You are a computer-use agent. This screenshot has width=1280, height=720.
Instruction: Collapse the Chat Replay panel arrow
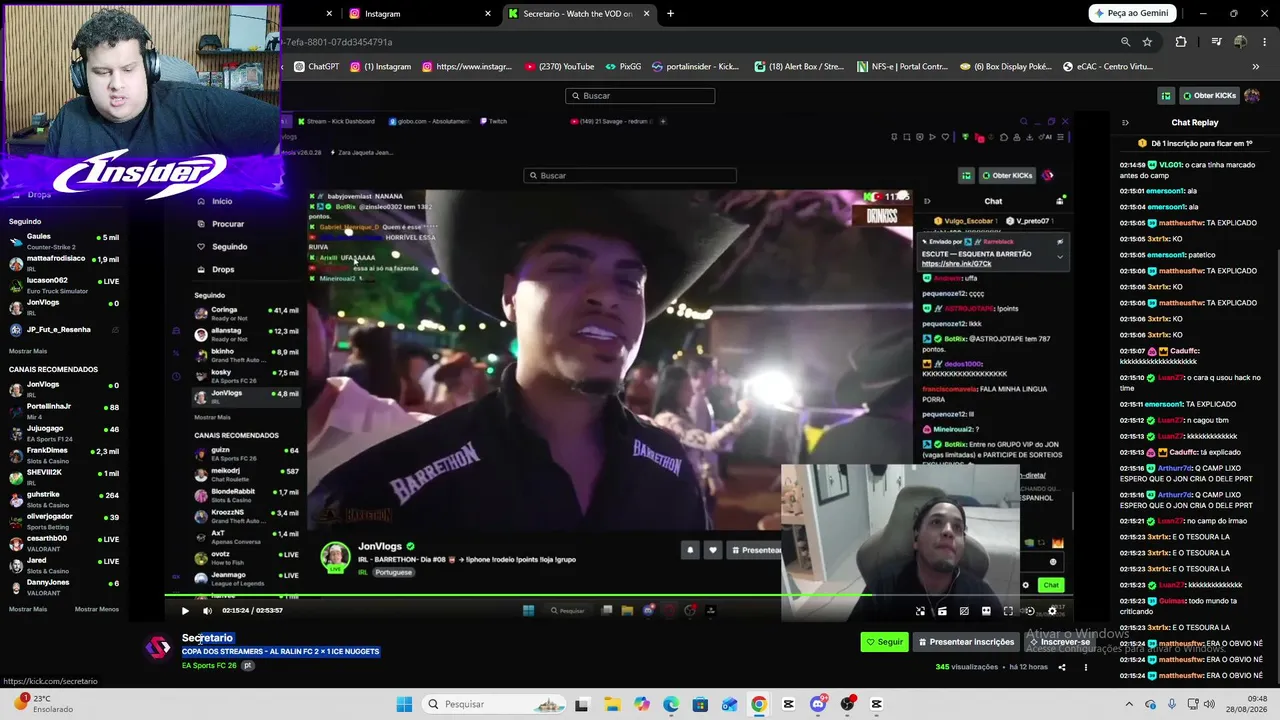(x=1125, y=122)
